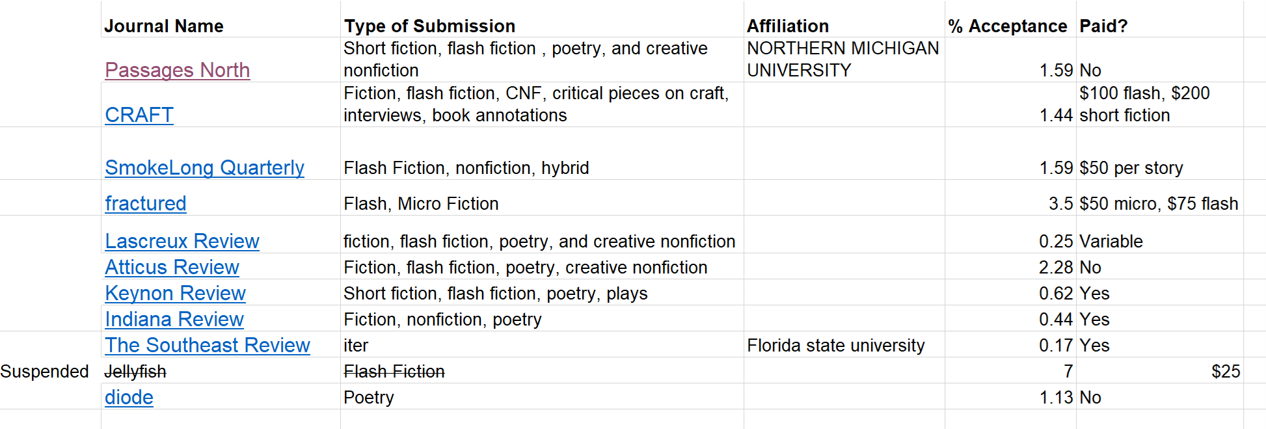Open the diode journal link
The image size is (1266, 429).
[129, 397]
